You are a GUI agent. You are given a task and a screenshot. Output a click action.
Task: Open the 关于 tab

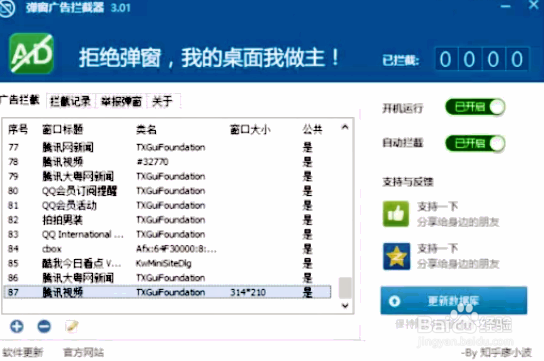(162, 101)
